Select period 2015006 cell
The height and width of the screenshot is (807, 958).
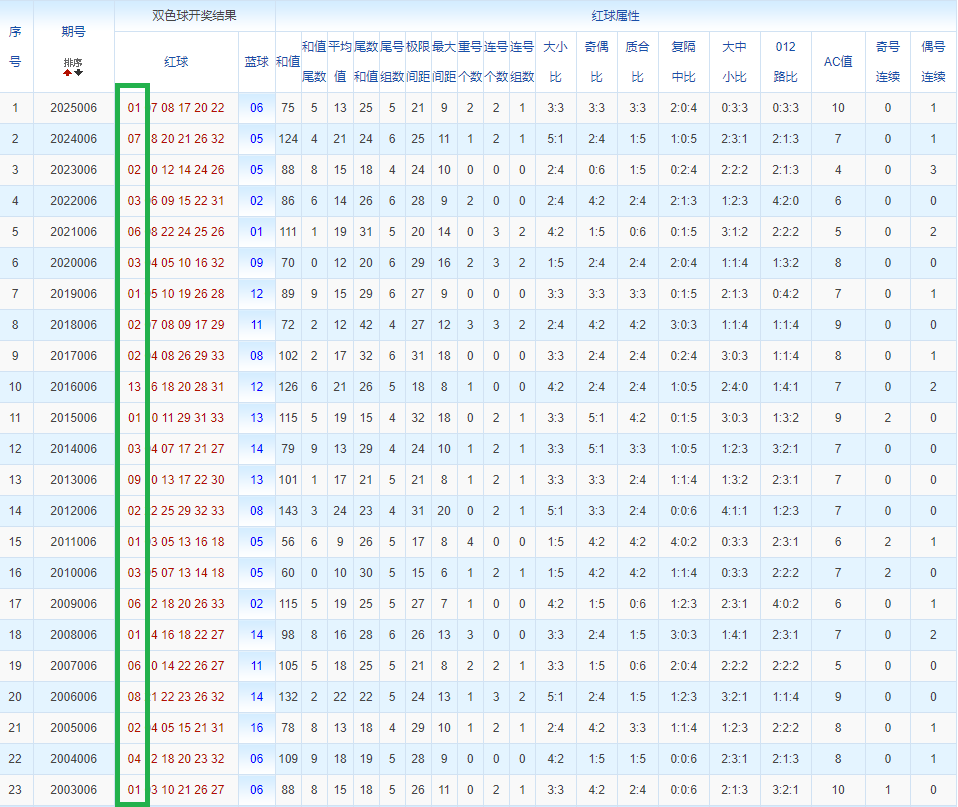coord(73,418)
